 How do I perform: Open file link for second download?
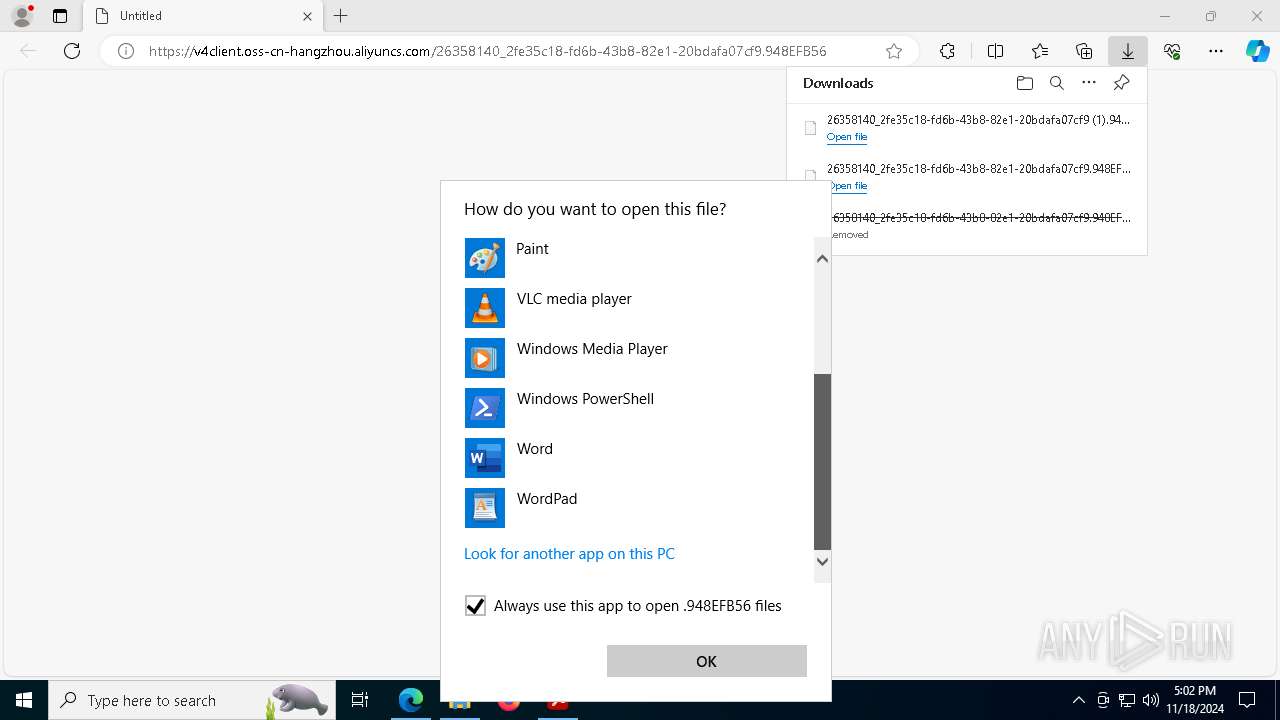847,186
